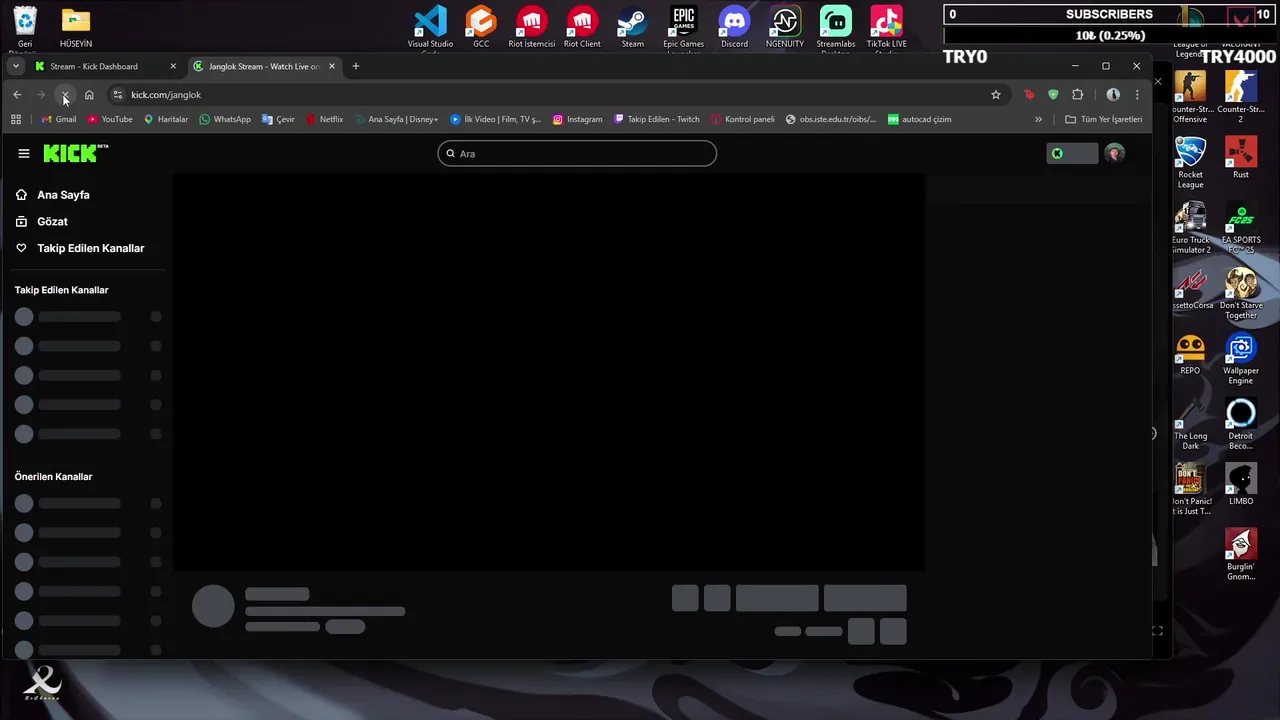Open Kick user avatar menu
Viewport: 1280px width, 720px height.
[1114, 153]
